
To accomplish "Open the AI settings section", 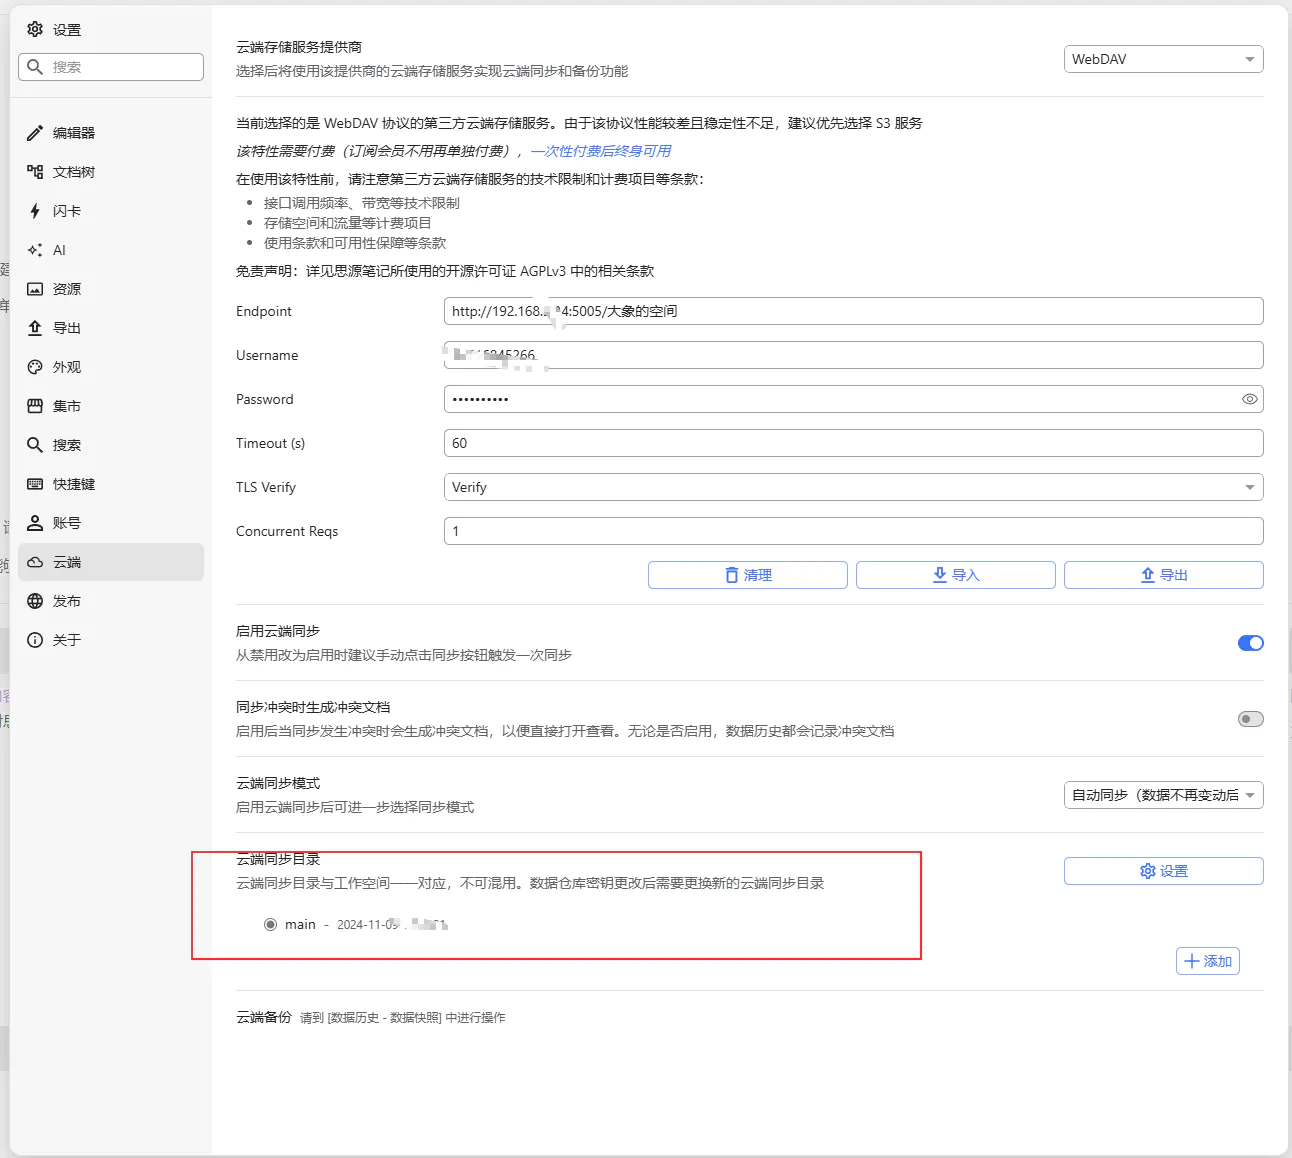I will [58, 250].
